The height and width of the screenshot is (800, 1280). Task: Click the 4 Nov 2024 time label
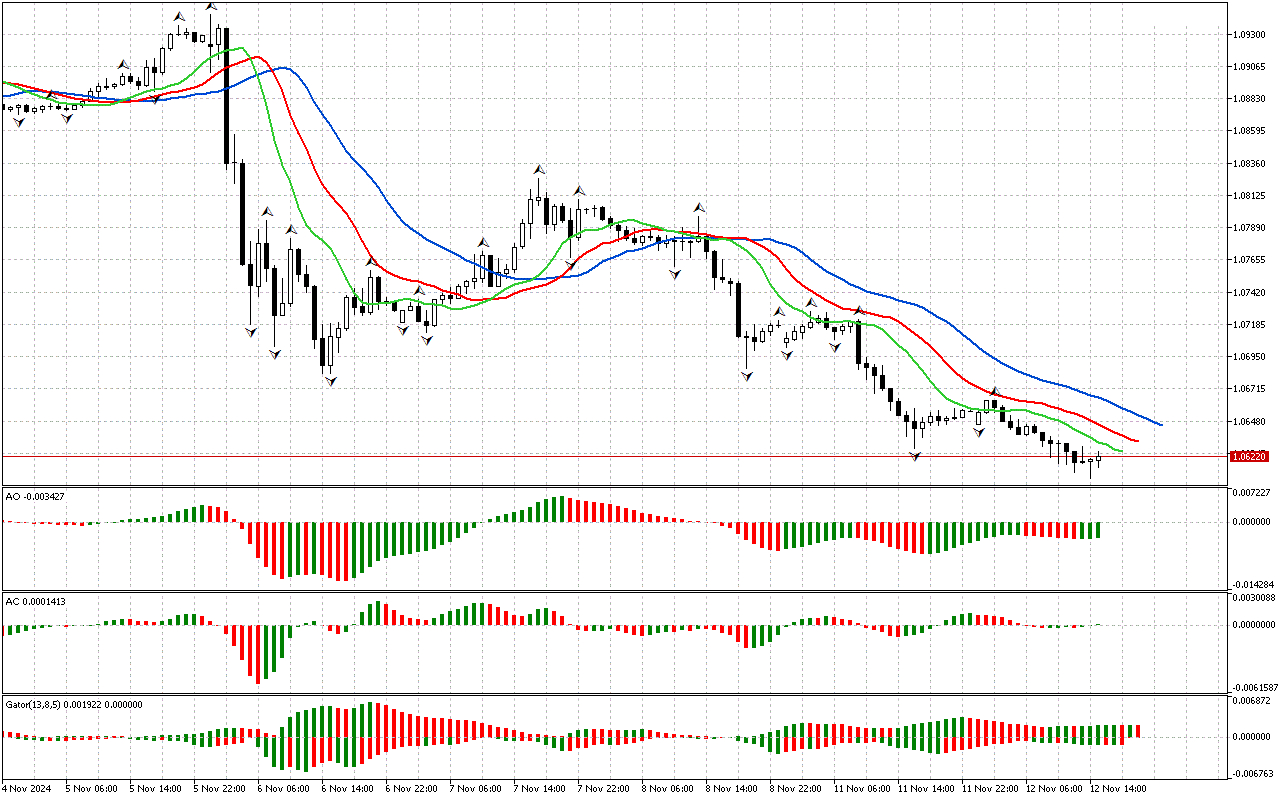pyautogui.click(x=25, y=789)
